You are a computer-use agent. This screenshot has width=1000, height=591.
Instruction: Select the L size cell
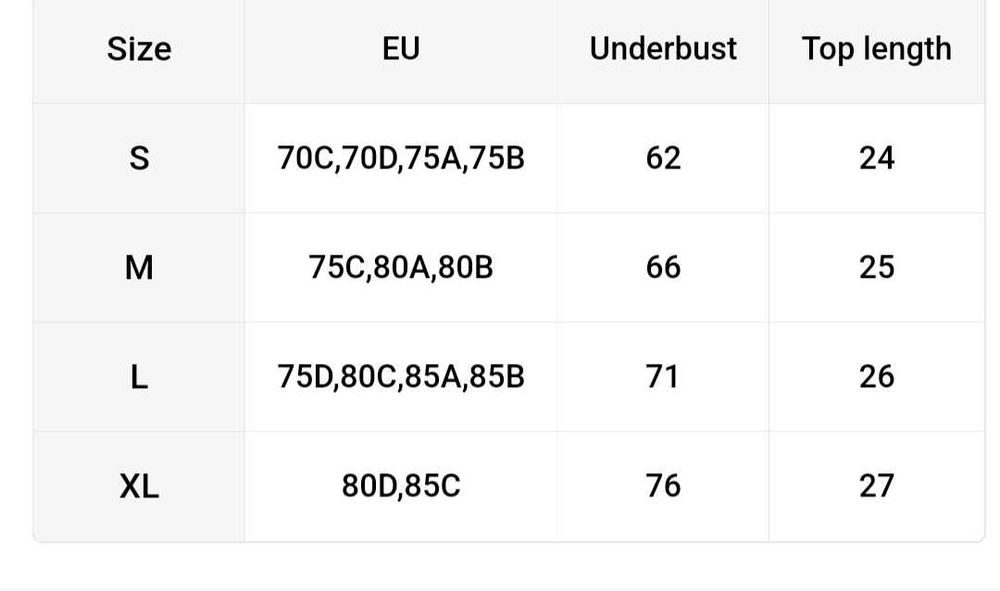pos(139,377)
